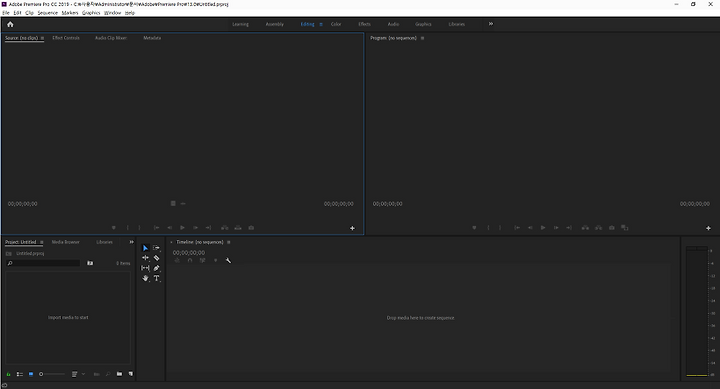Export frame from the Source monitor
The height and width of the screenshot is (389, 720).
pos(251,228)
